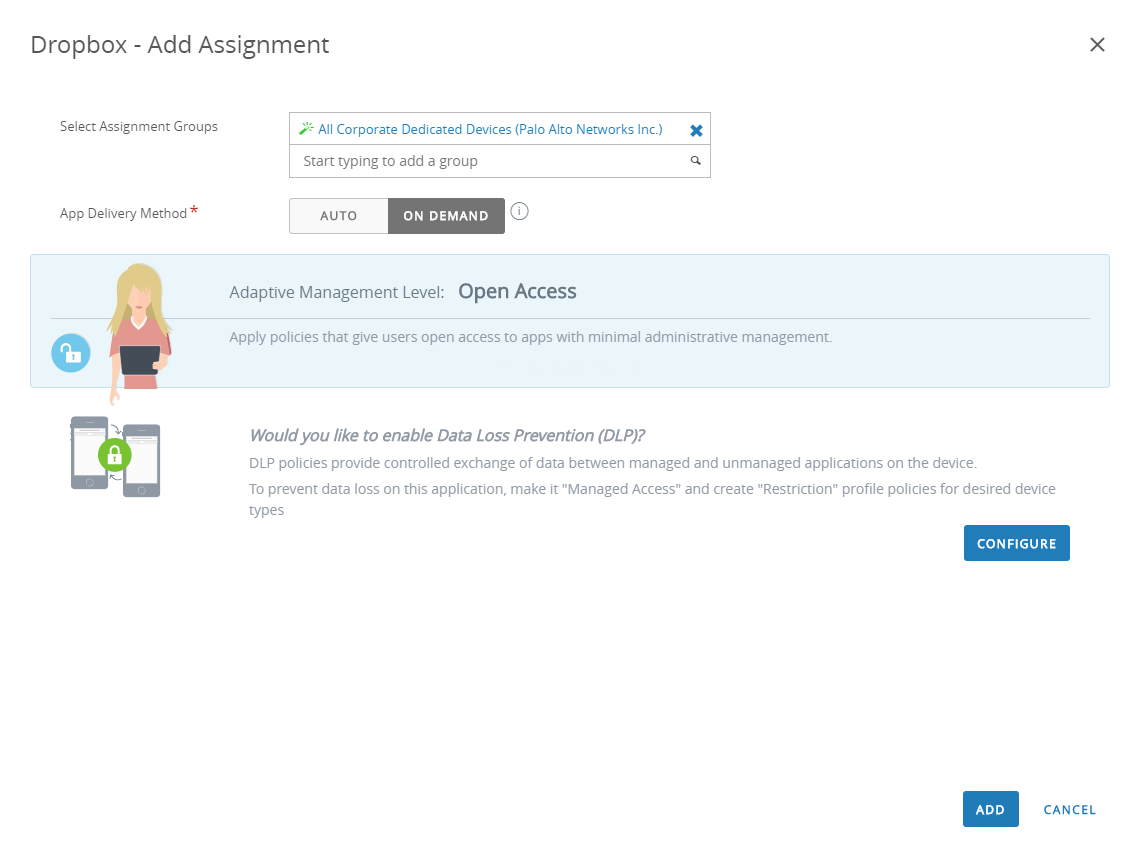Click the blue unlocked padlock icon
The height and width of the screenshot is (855, 1139).
click(x=70, y=353)
